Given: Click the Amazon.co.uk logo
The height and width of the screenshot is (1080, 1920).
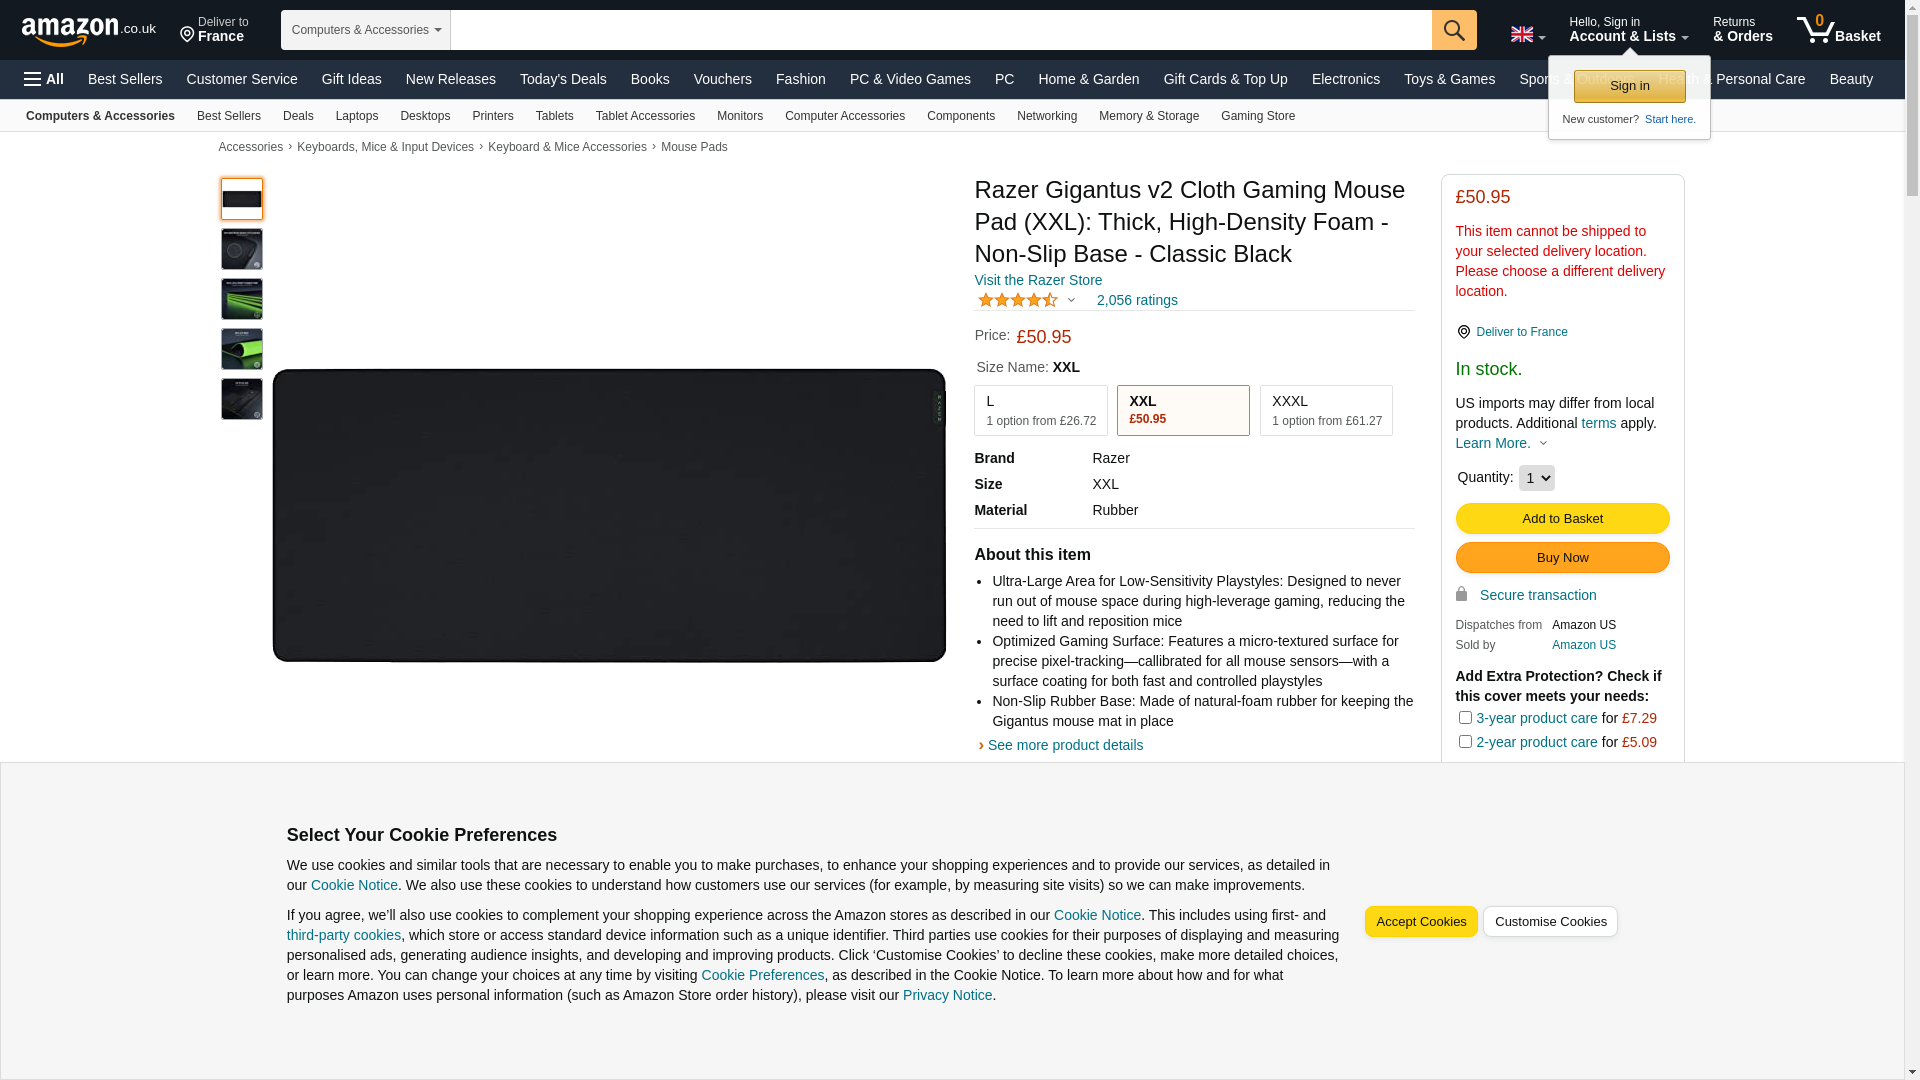Looking at the screenshot, I should [88, 31].
